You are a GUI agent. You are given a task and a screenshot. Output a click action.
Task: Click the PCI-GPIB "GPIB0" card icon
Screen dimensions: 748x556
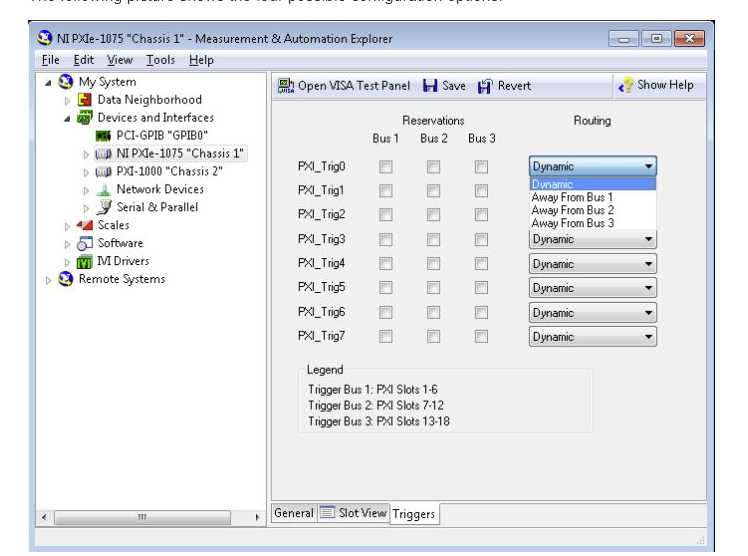pyautogui.click(x=103, y=136)
